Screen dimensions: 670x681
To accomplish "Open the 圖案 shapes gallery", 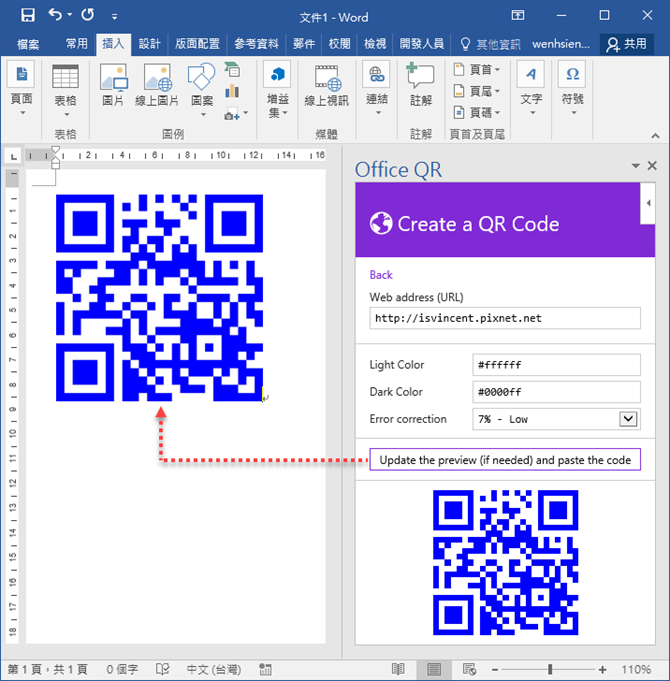I will [202, 89].
